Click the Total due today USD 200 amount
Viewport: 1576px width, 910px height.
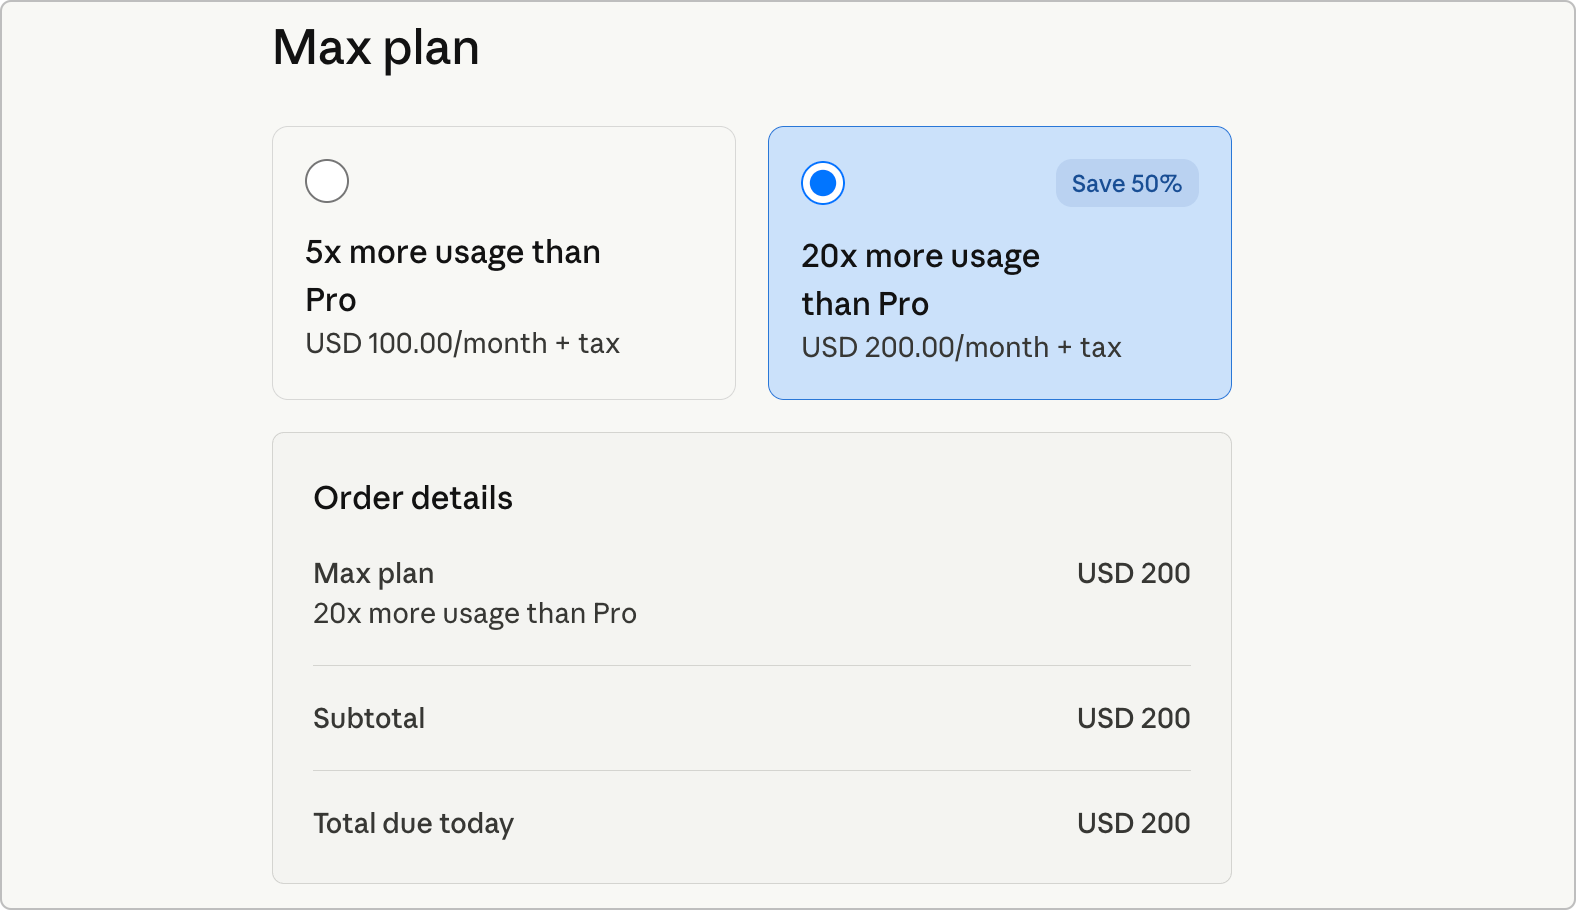pos(1133,823)
